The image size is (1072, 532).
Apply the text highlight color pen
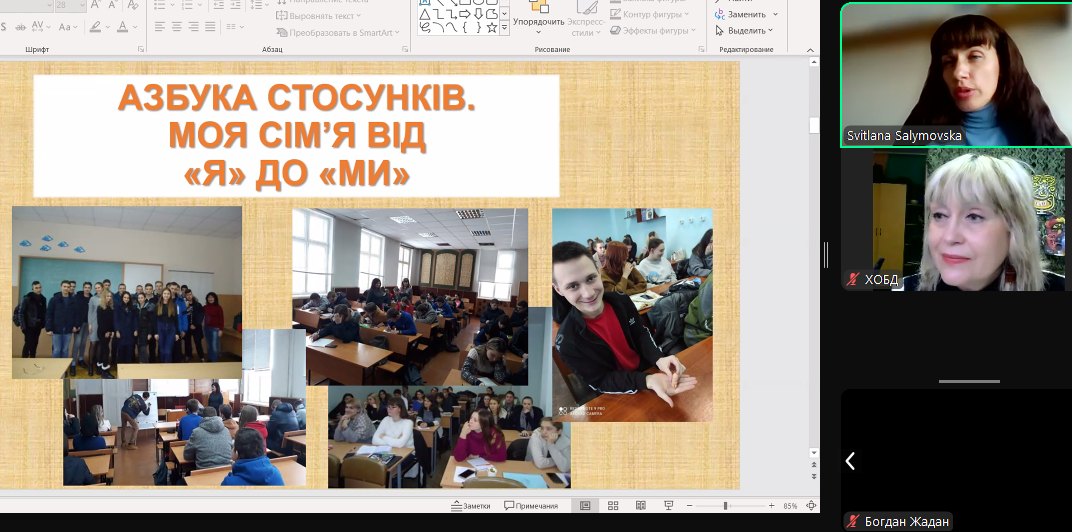95,27
